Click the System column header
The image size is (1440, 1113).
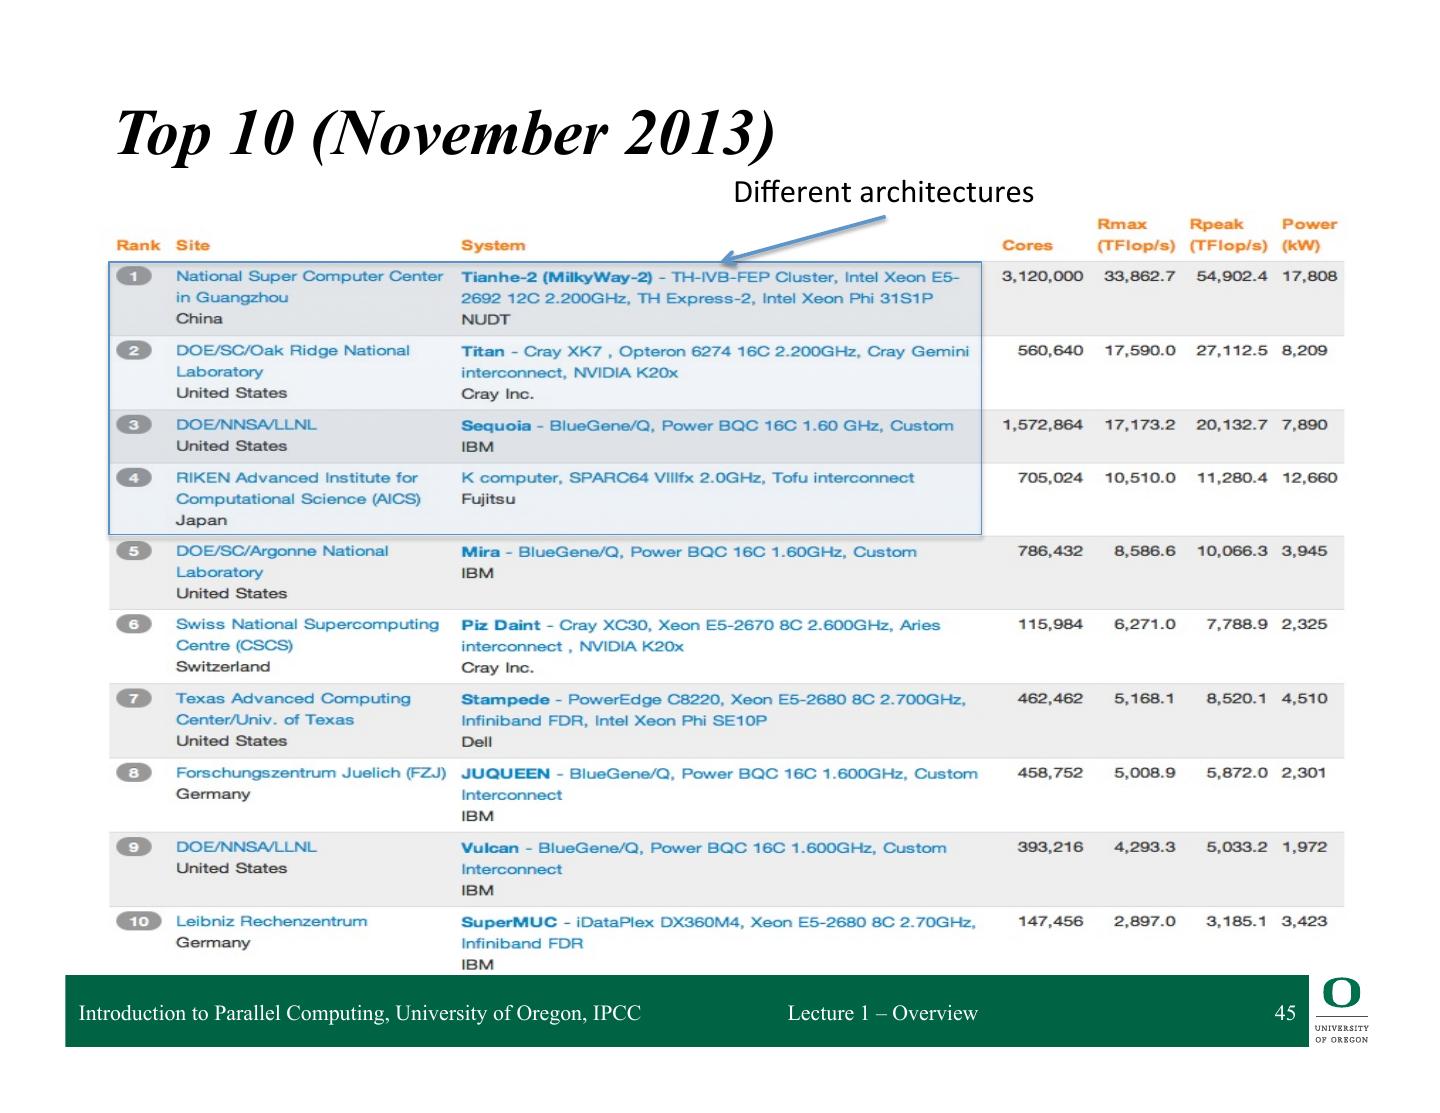click(x=493, y=245)
